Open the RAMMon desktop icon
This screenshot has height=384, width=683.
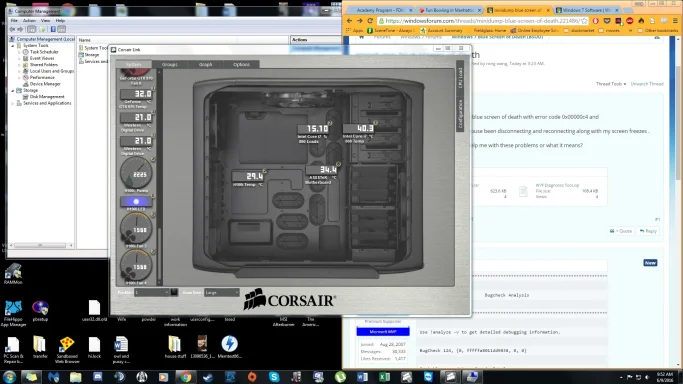[13, 274]
